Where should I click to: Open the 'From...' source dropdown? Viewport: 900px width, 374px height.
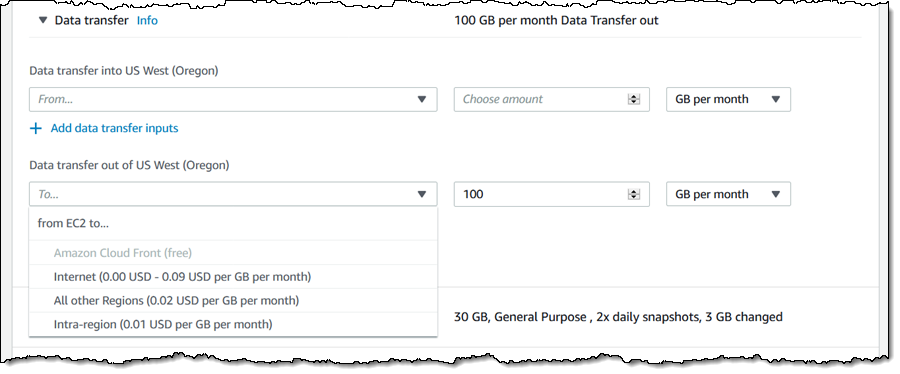tap(233, 99)
